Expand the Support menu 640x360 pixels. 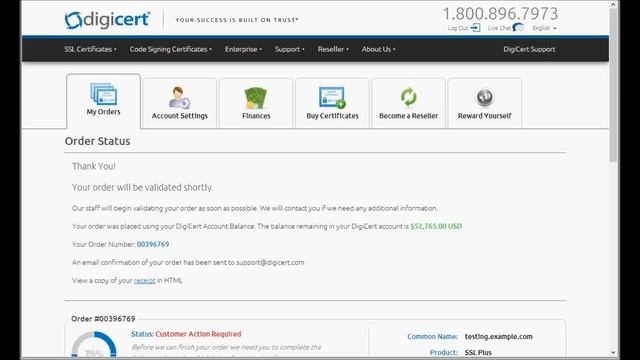pyautogui.click(x=289, y=49)
